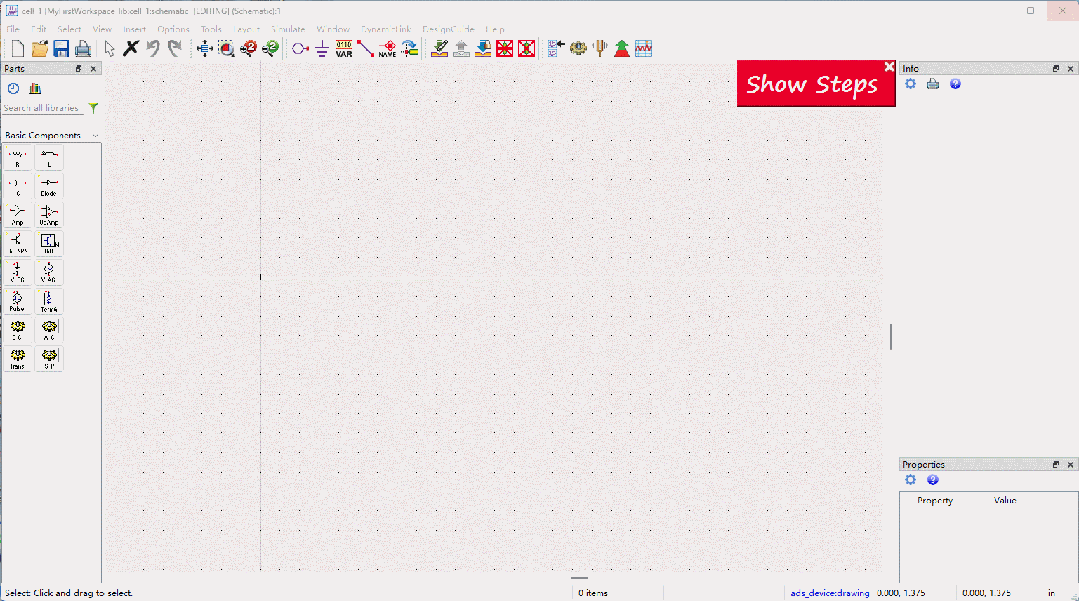
Task: Place the Term termination part
Action: point(49,302)
